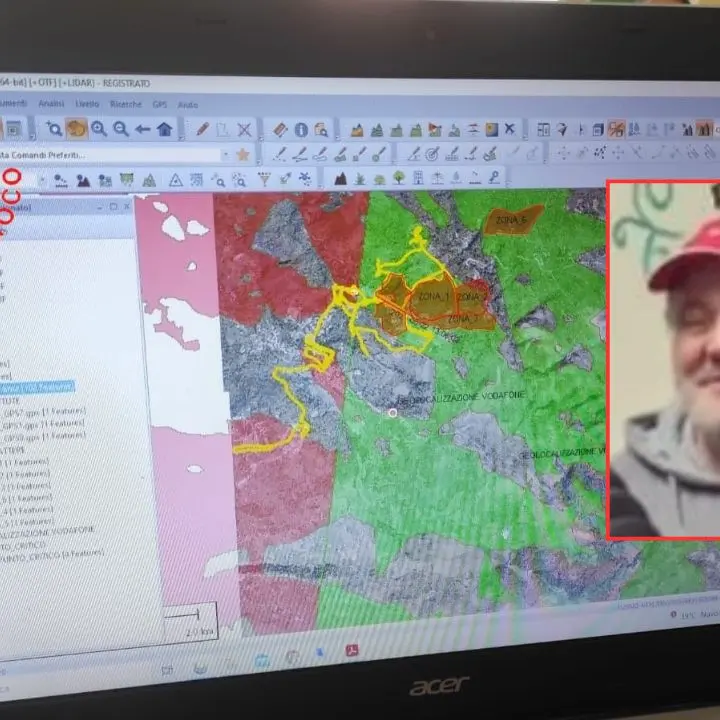Float the layer control panel
Viewport: 720px width, 720px height.
[113, 207]
